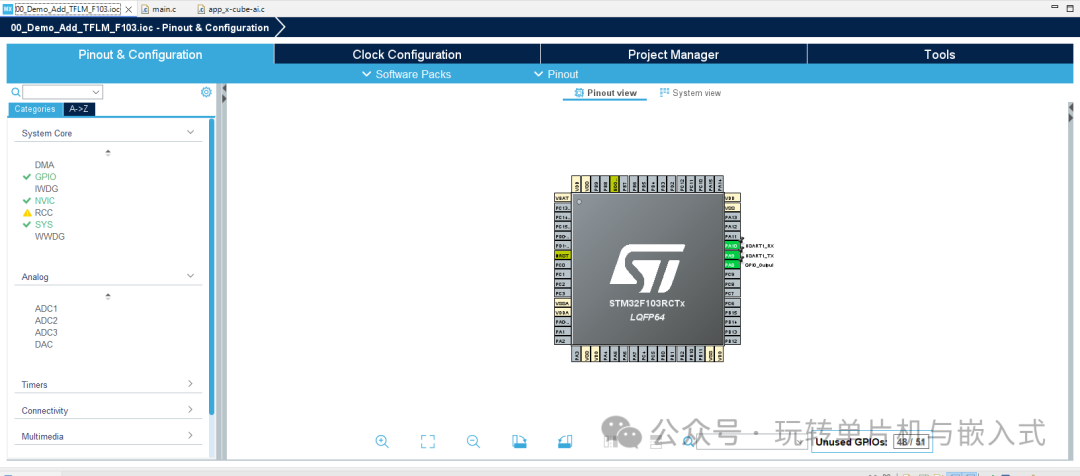Open the Tools tab
This screenshot has width=1080, height=476.
pos(940,54)
